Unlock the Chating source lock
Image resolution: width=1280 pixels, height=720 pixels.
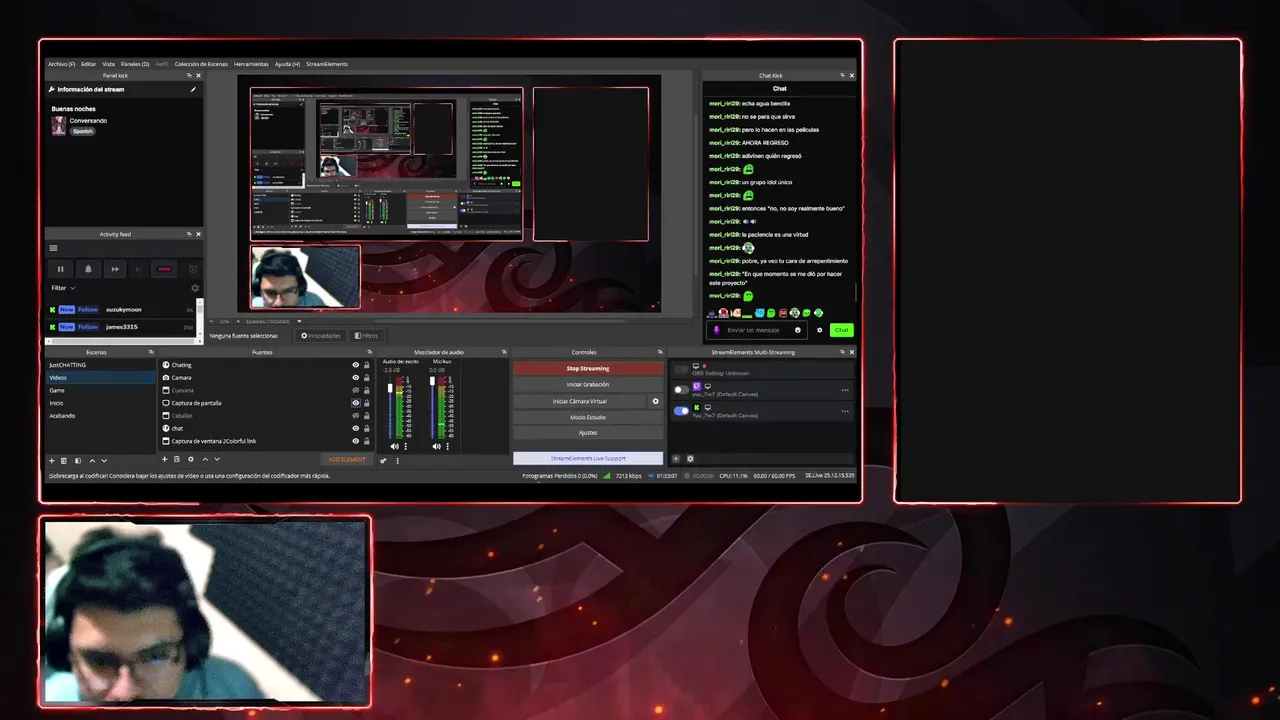[x=367, y=365]
